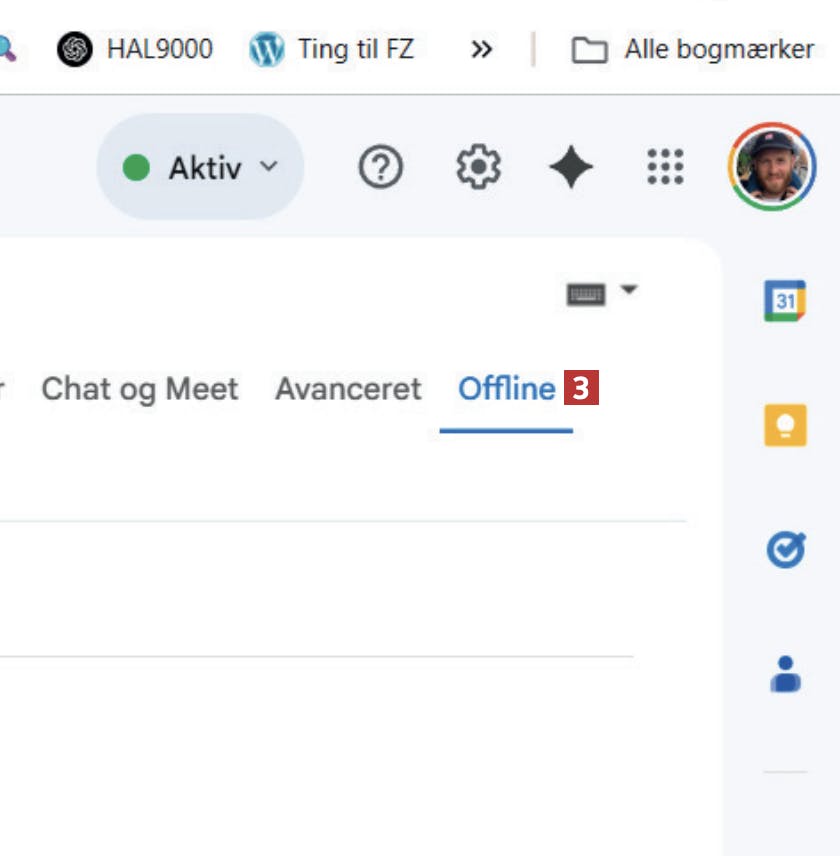
Task: Open the account profile picture
Action: 772,167
